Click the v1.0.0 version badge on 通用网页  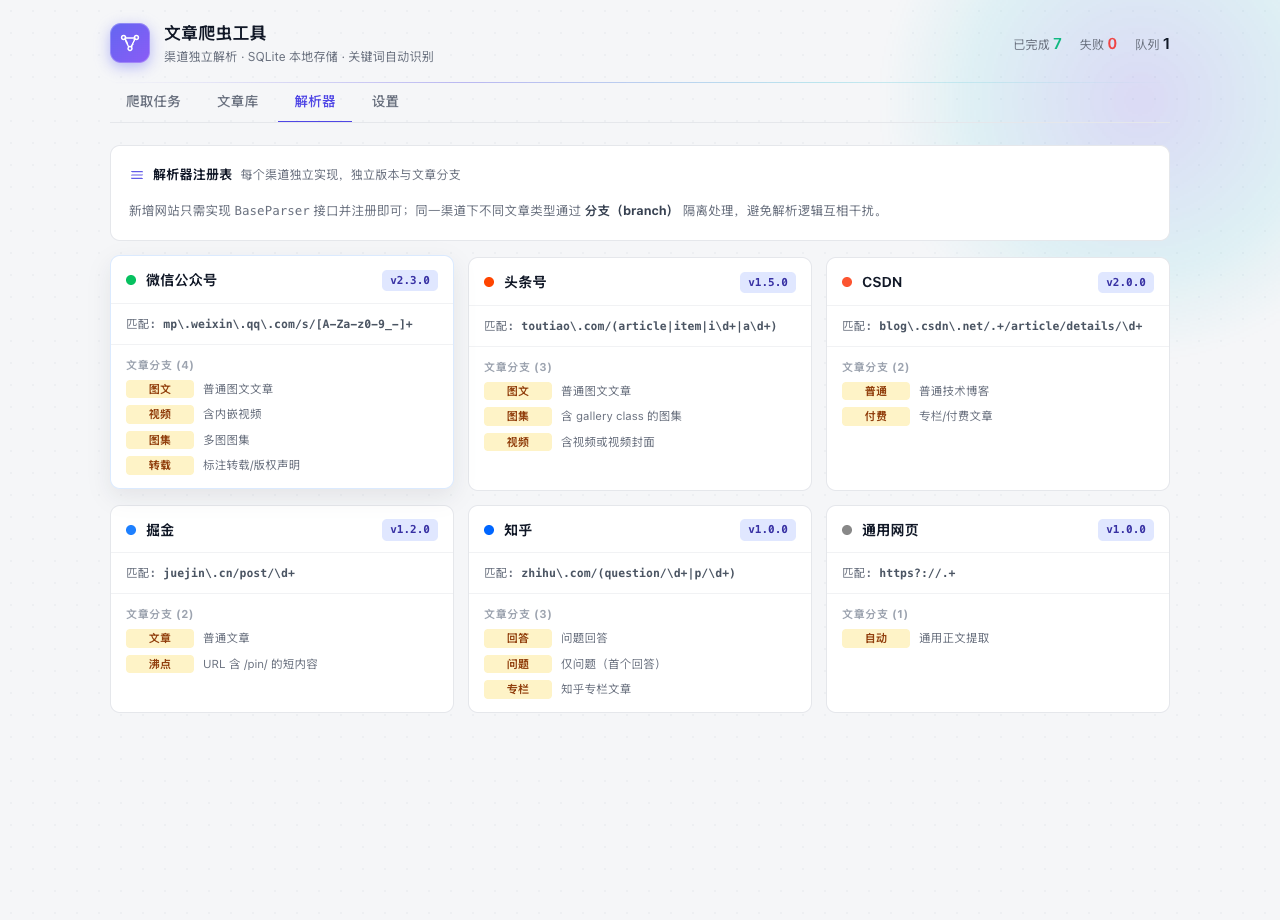[x=1126, y=530]
